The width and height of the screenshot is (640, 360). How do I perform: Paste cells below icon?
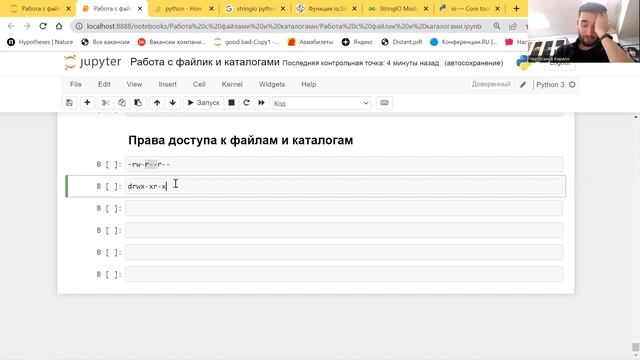[138, 103]
